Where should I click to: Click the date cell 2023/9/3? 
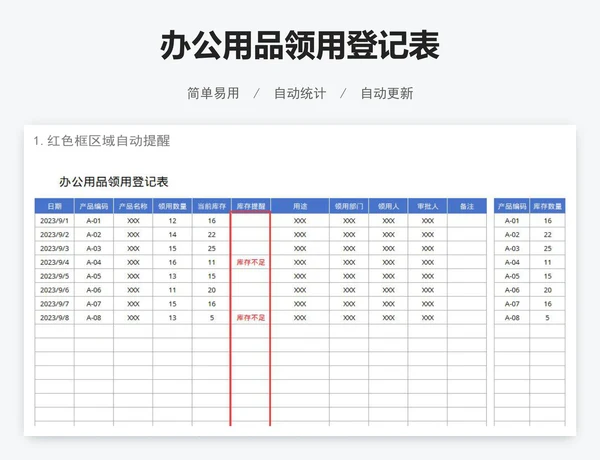[x=54, y=248]
